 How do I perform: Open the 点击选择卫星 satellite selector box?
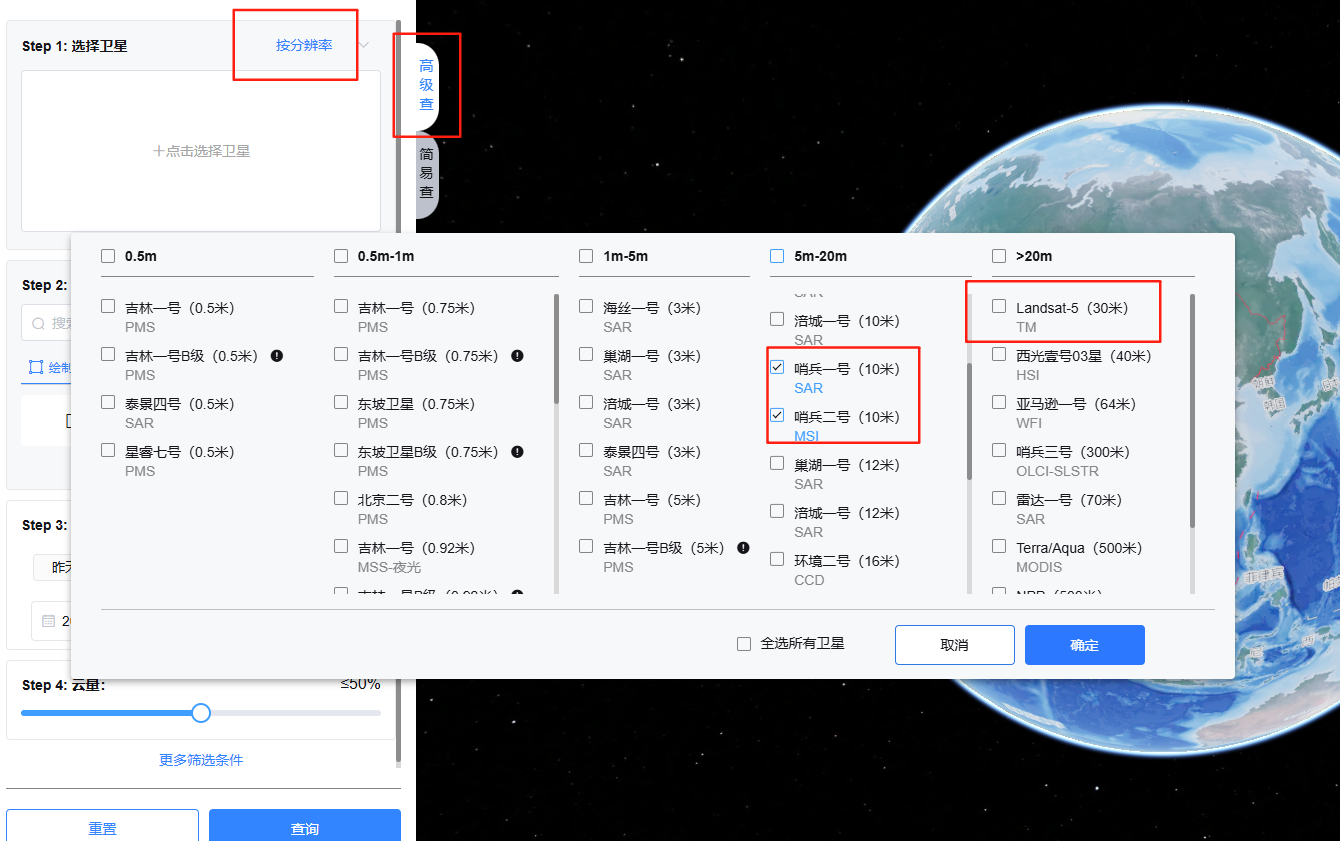201,151
